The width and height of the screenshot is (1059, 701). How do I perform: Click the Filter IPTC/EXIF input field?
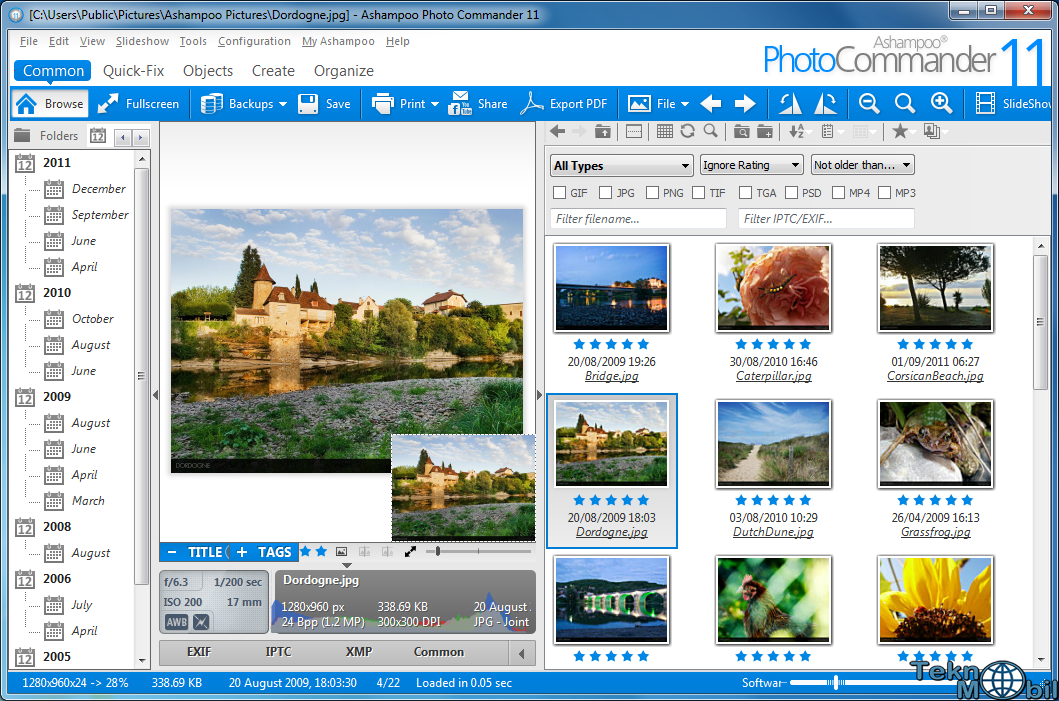tap(826, 219)
